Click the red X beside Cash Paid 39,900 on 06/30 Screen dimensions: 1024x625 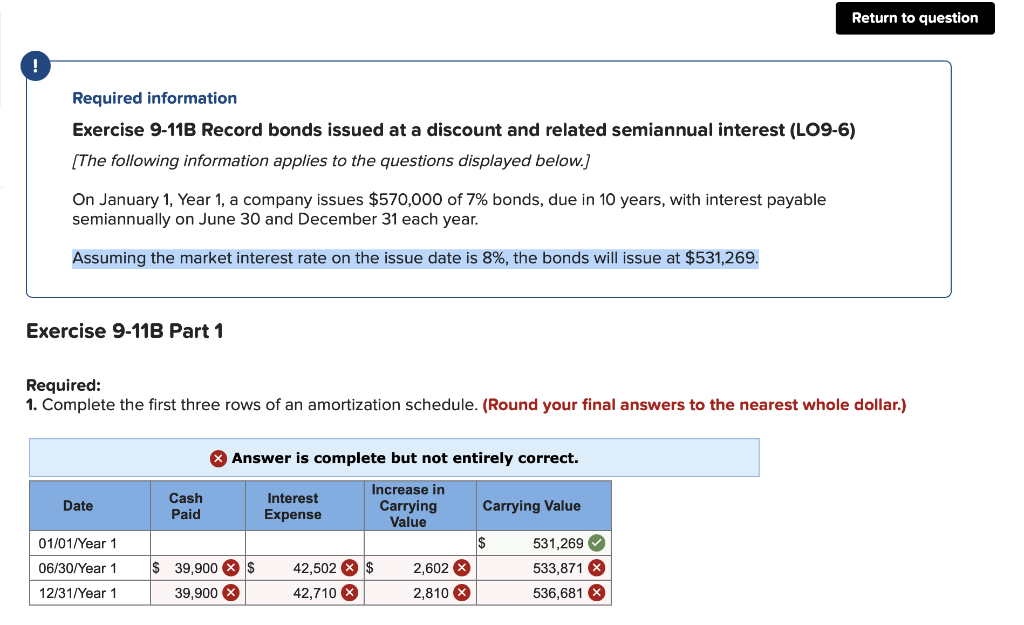click(230, 568)
